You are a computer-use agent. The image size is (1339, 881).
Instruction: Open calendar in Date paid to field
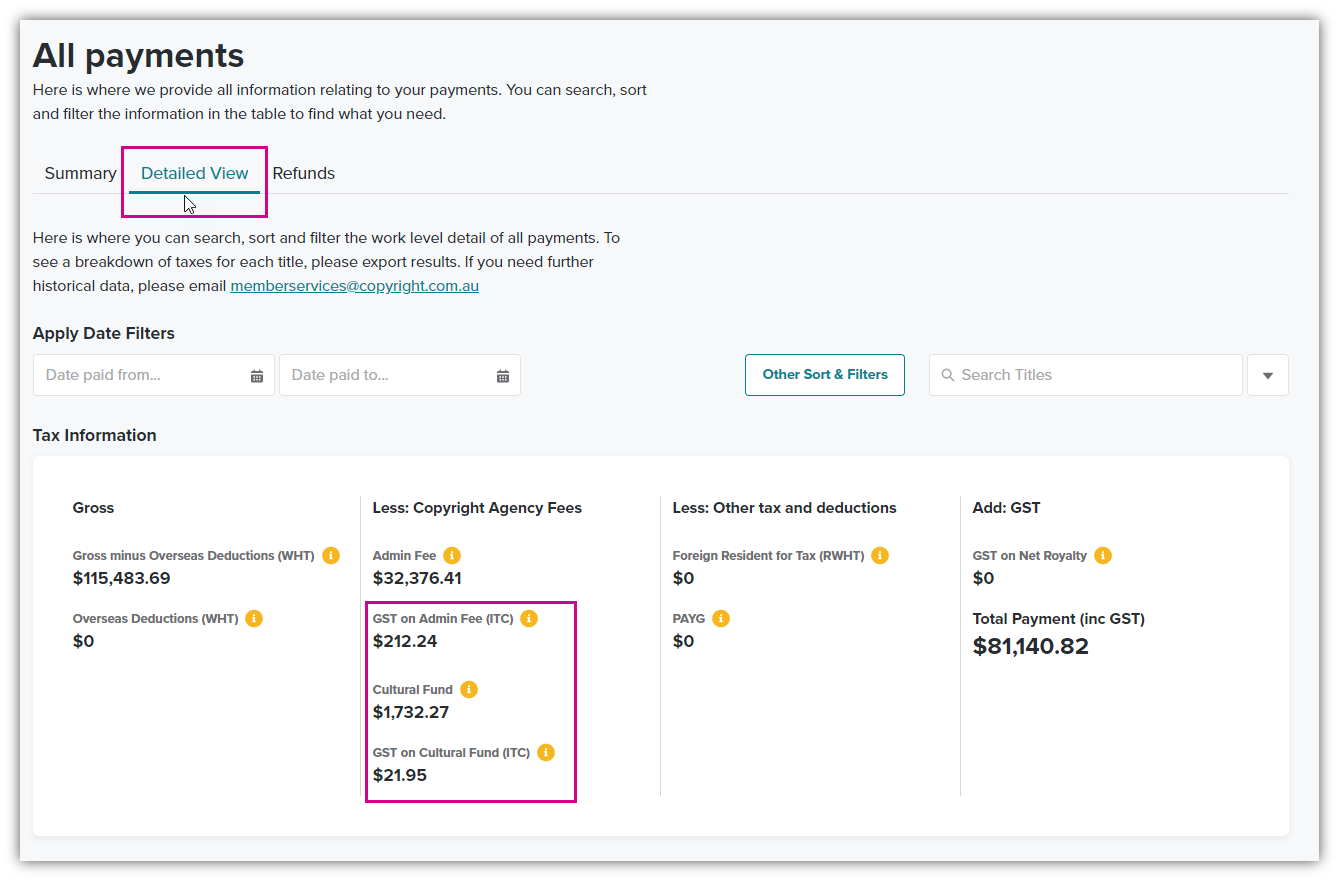click(503, 376)
